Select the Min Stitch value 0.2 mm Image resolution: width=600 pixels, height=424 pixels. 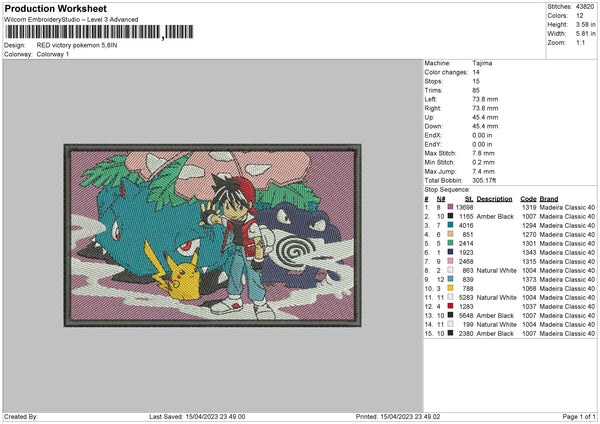coord(484,162)
